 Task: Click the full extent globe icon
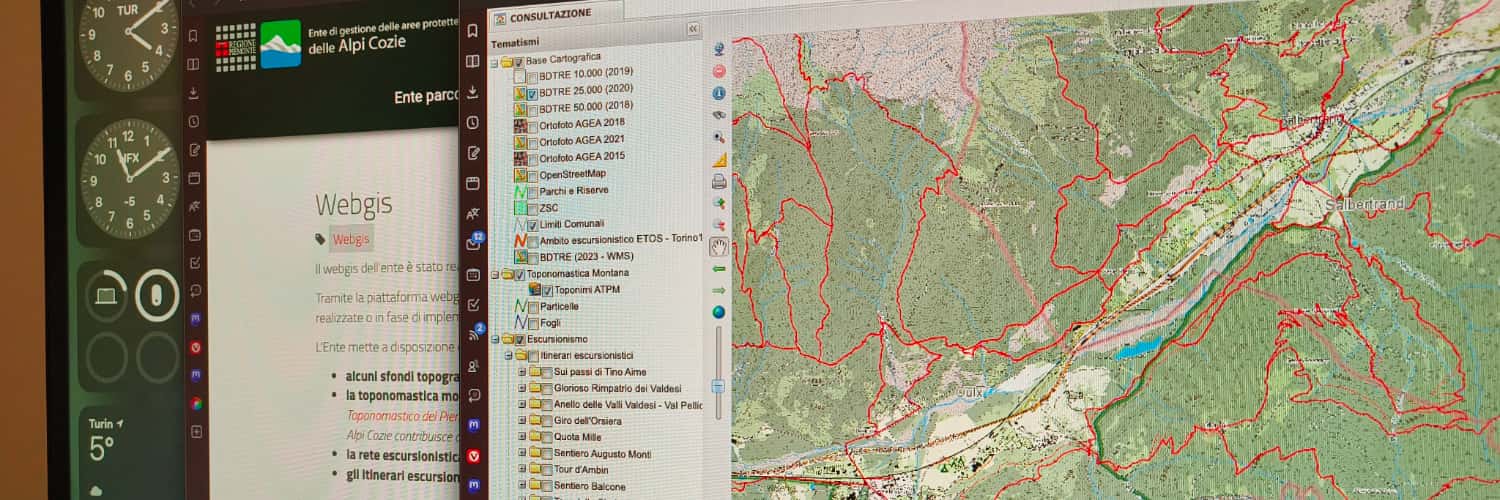point(718,312)
